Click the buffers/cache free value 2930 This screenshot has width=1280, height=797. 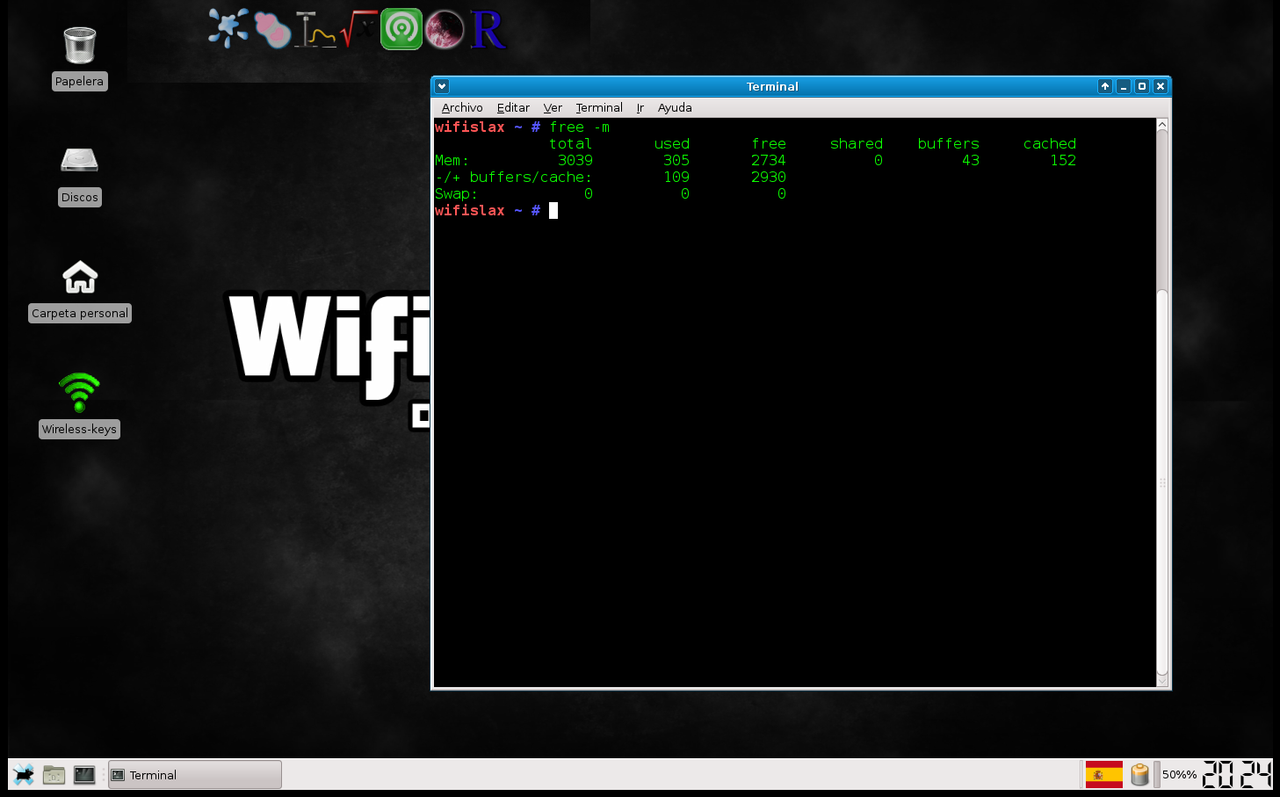pos(768,177)
